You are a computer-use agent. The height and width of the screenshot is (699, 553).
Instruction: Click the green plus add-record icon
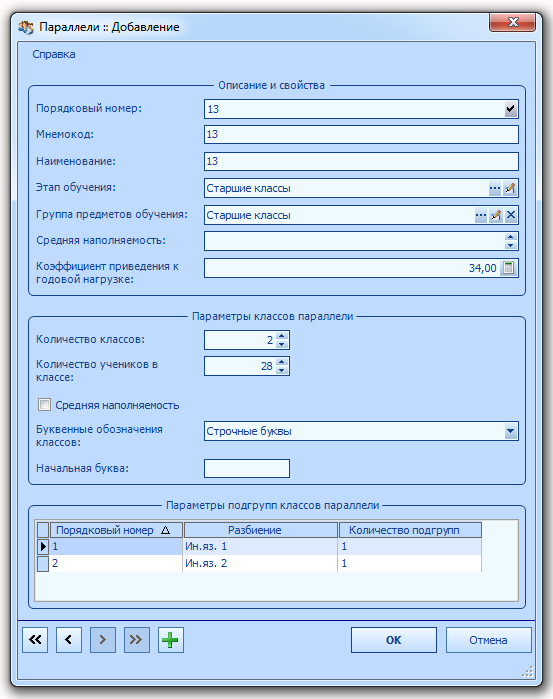click(x=170, y=640)
